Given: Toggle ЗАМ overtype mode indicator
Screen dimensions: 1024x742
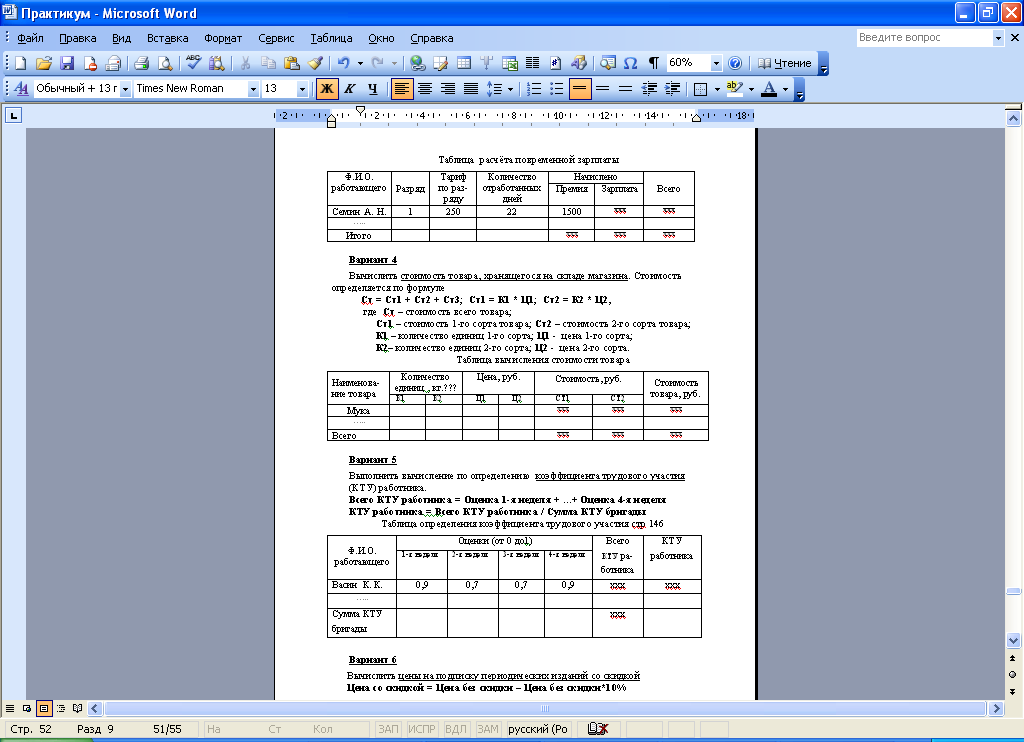Looking at the screenshot, I should [488, 729].
